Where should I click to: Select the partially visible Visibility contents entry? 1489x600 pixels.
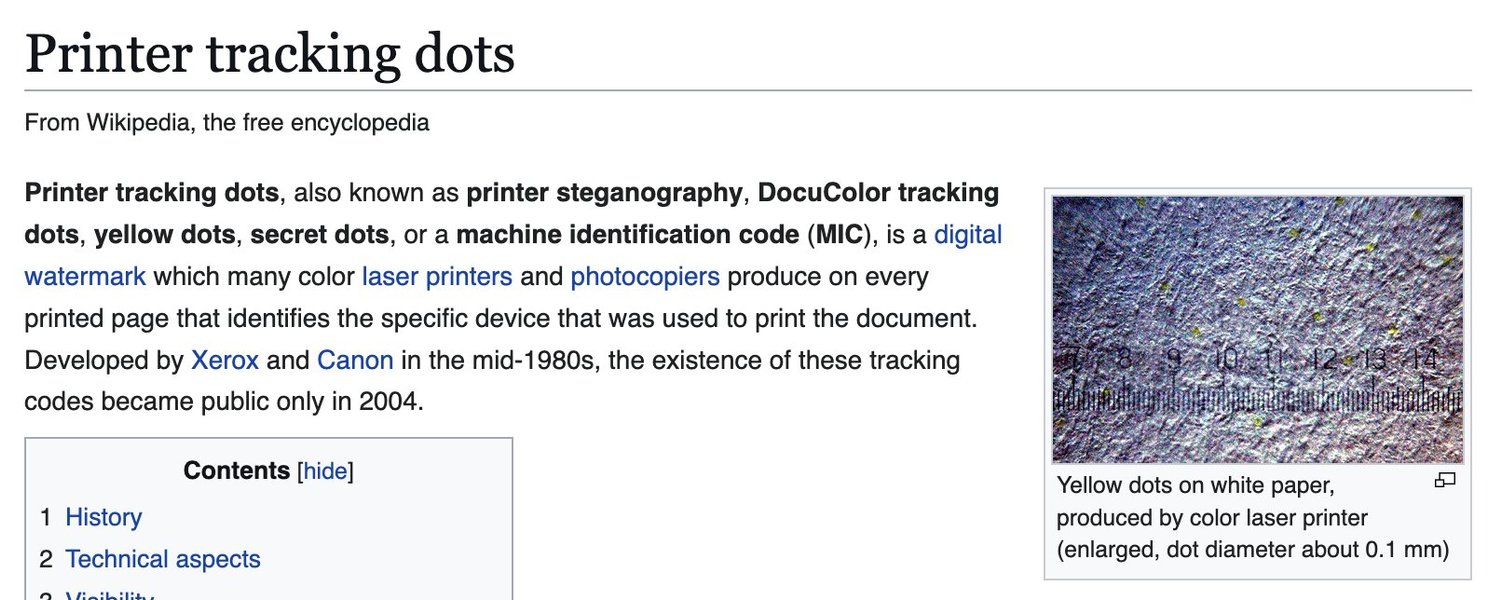click(109, 596)
